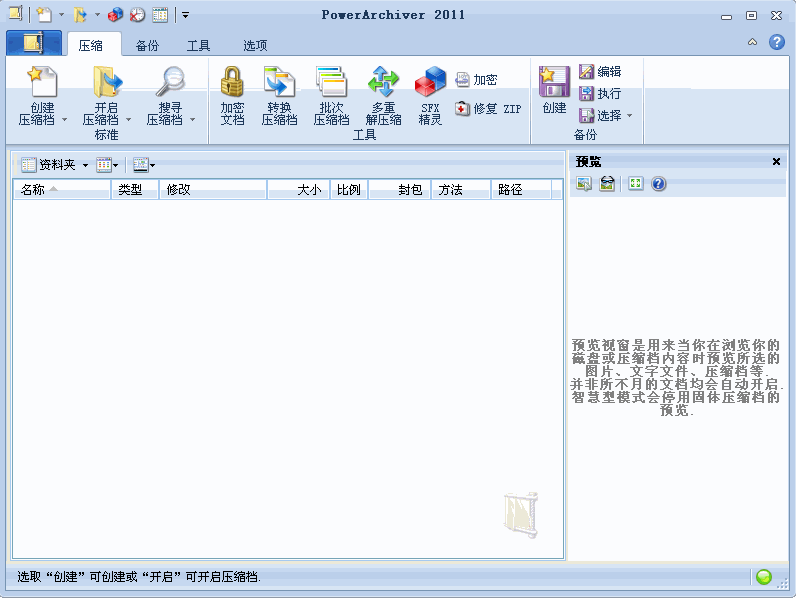This screenshot has width=796, height=598.
Task: Open the backup 选择 dropdown
Action: [606, 116]
